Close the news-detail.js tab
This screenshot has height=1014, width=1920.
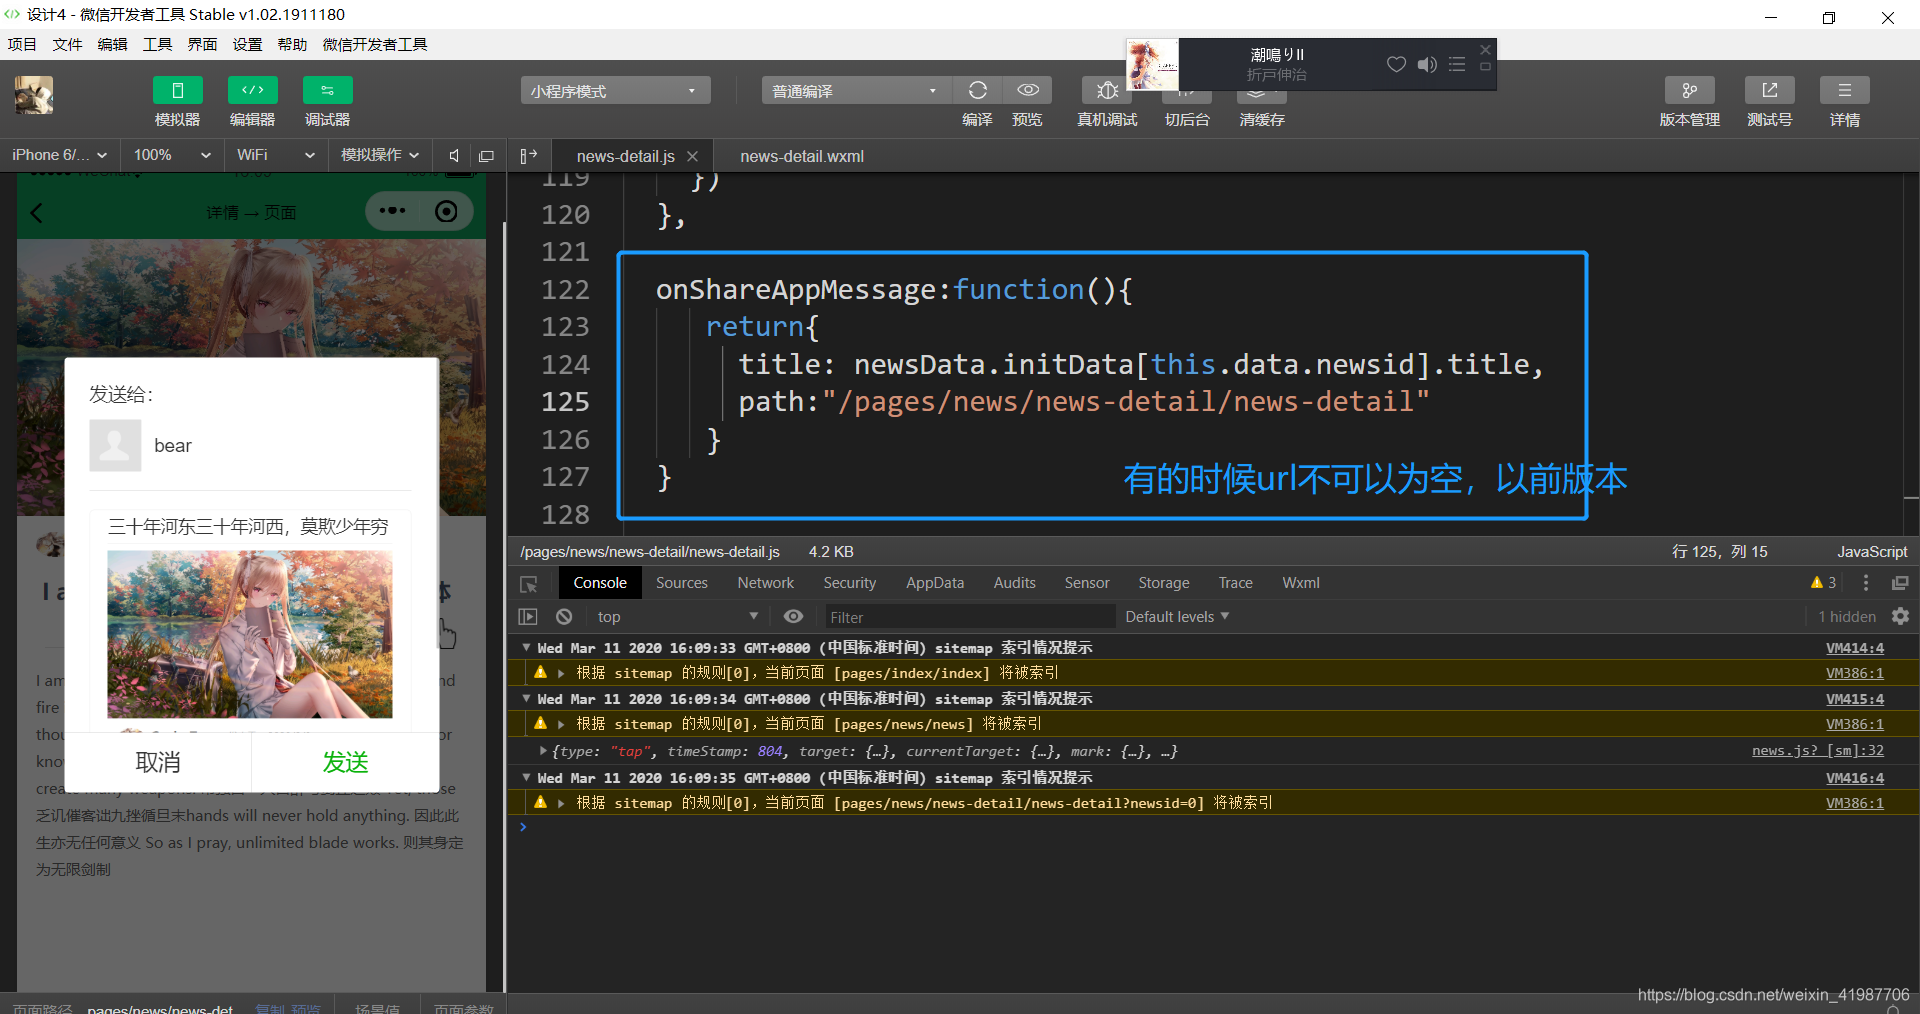tap(692, 157)
